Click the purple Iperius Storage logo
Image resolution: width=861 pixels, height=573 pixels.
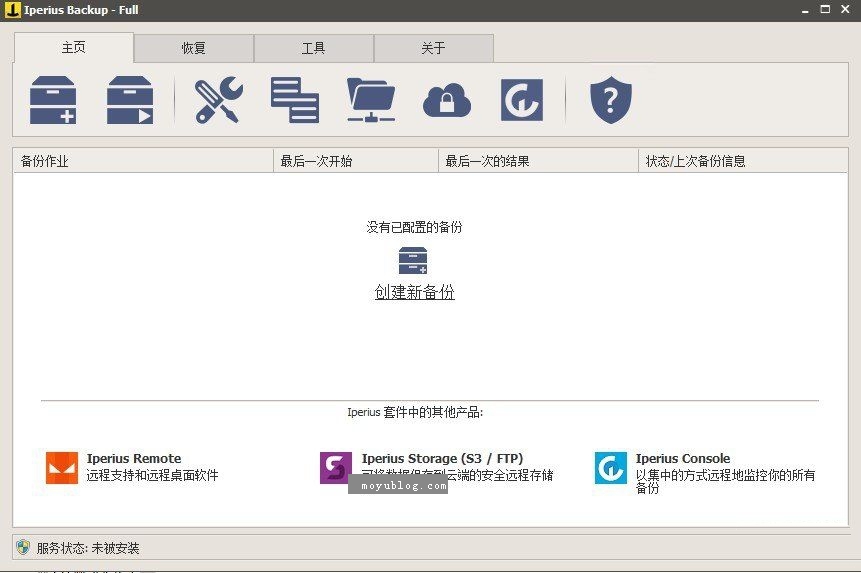click(336, 468)
